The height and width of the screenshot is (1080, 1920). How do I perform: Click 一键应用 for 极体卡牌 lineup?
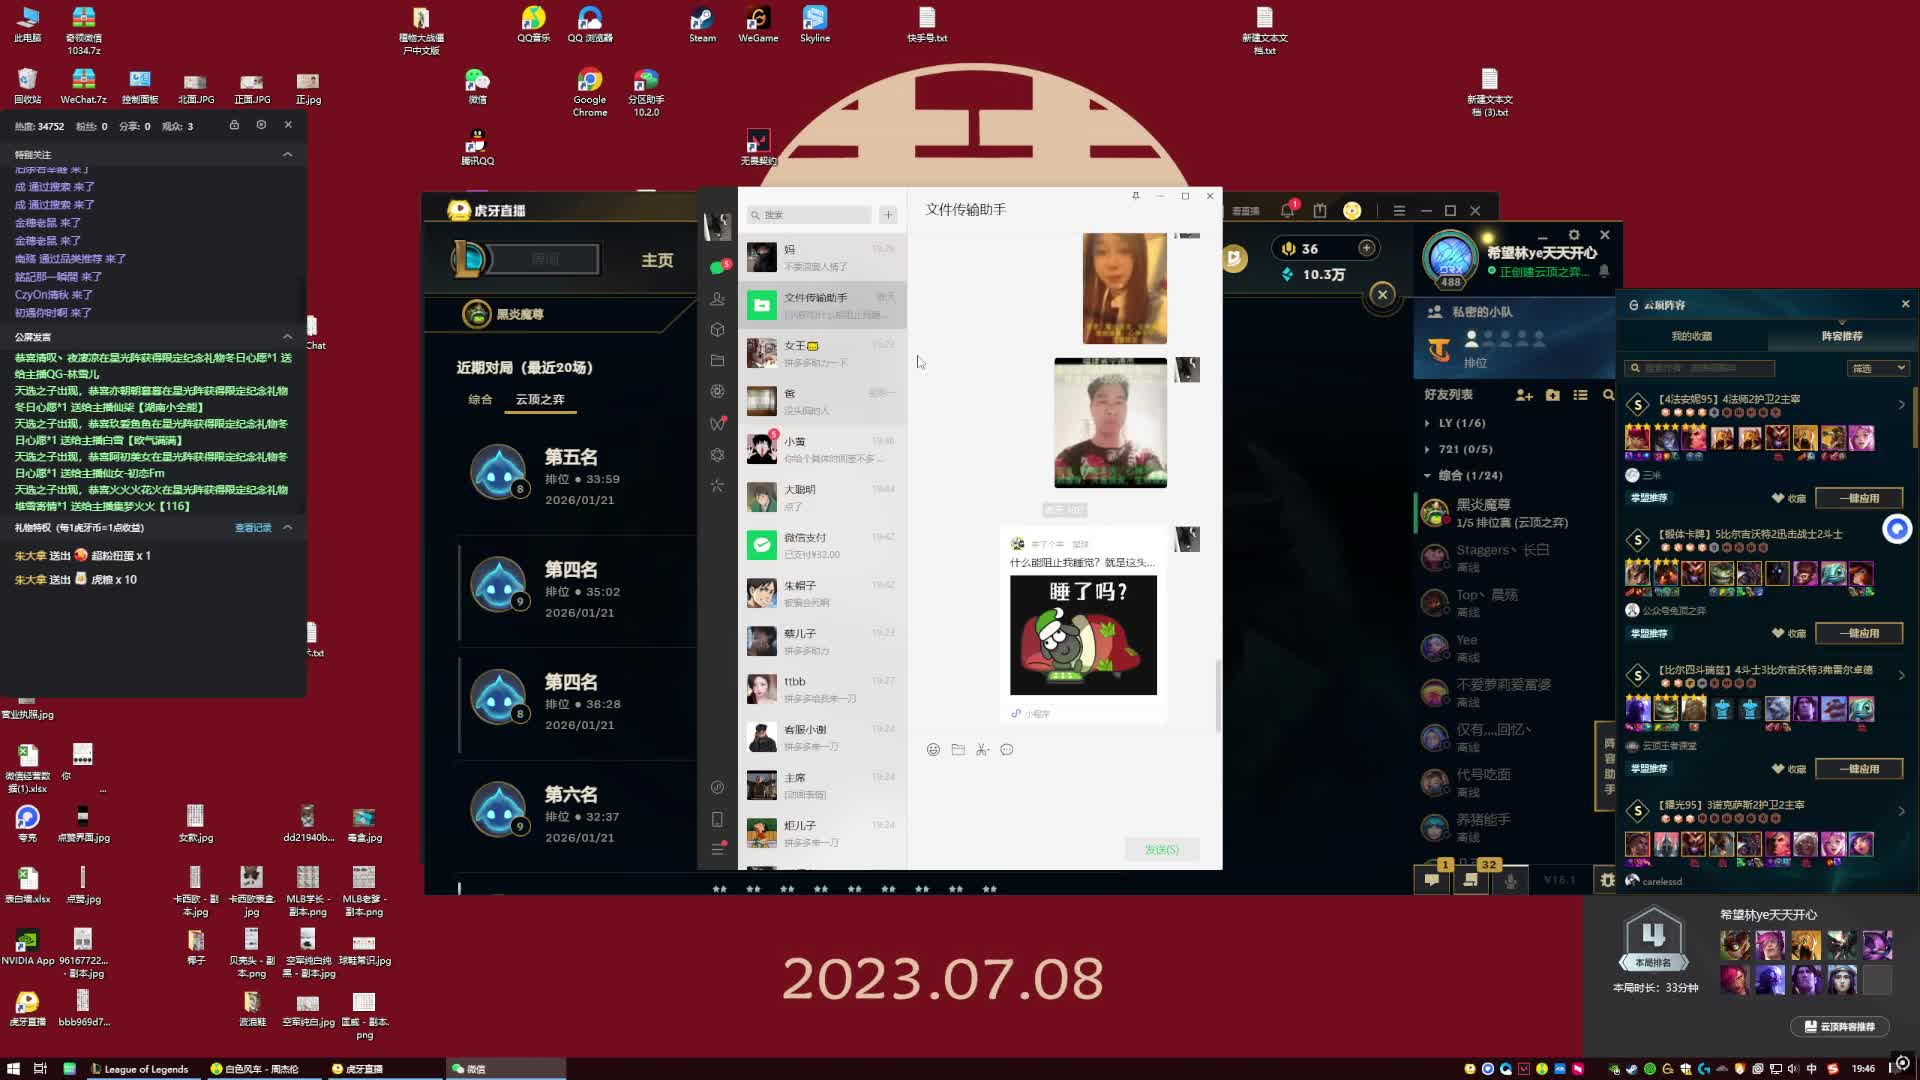[1858, 633]
